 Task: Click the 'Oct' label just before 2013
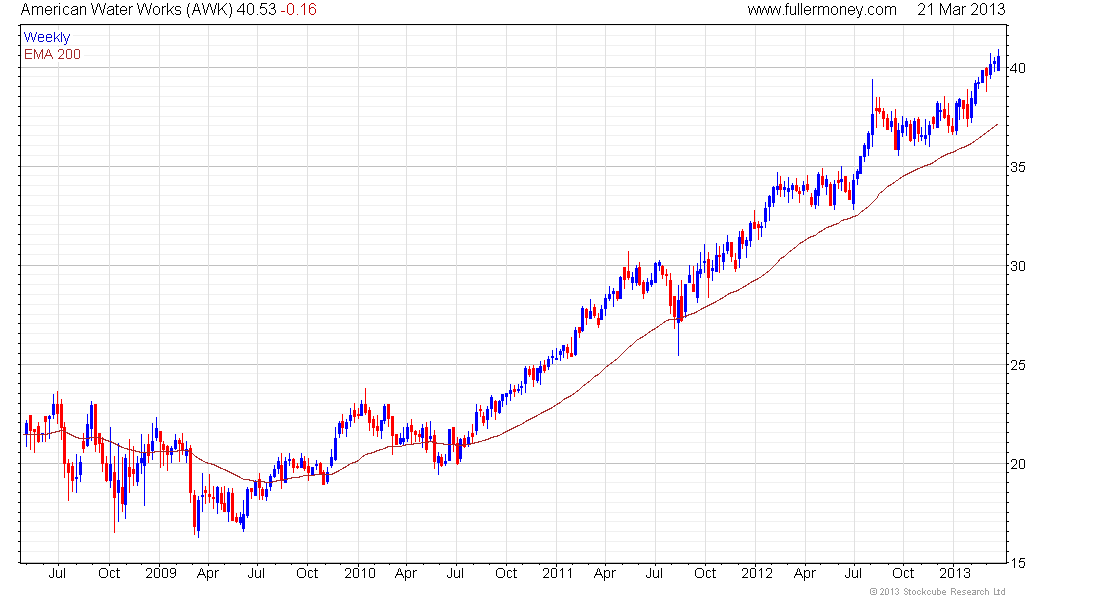click(x=903, y=573)
